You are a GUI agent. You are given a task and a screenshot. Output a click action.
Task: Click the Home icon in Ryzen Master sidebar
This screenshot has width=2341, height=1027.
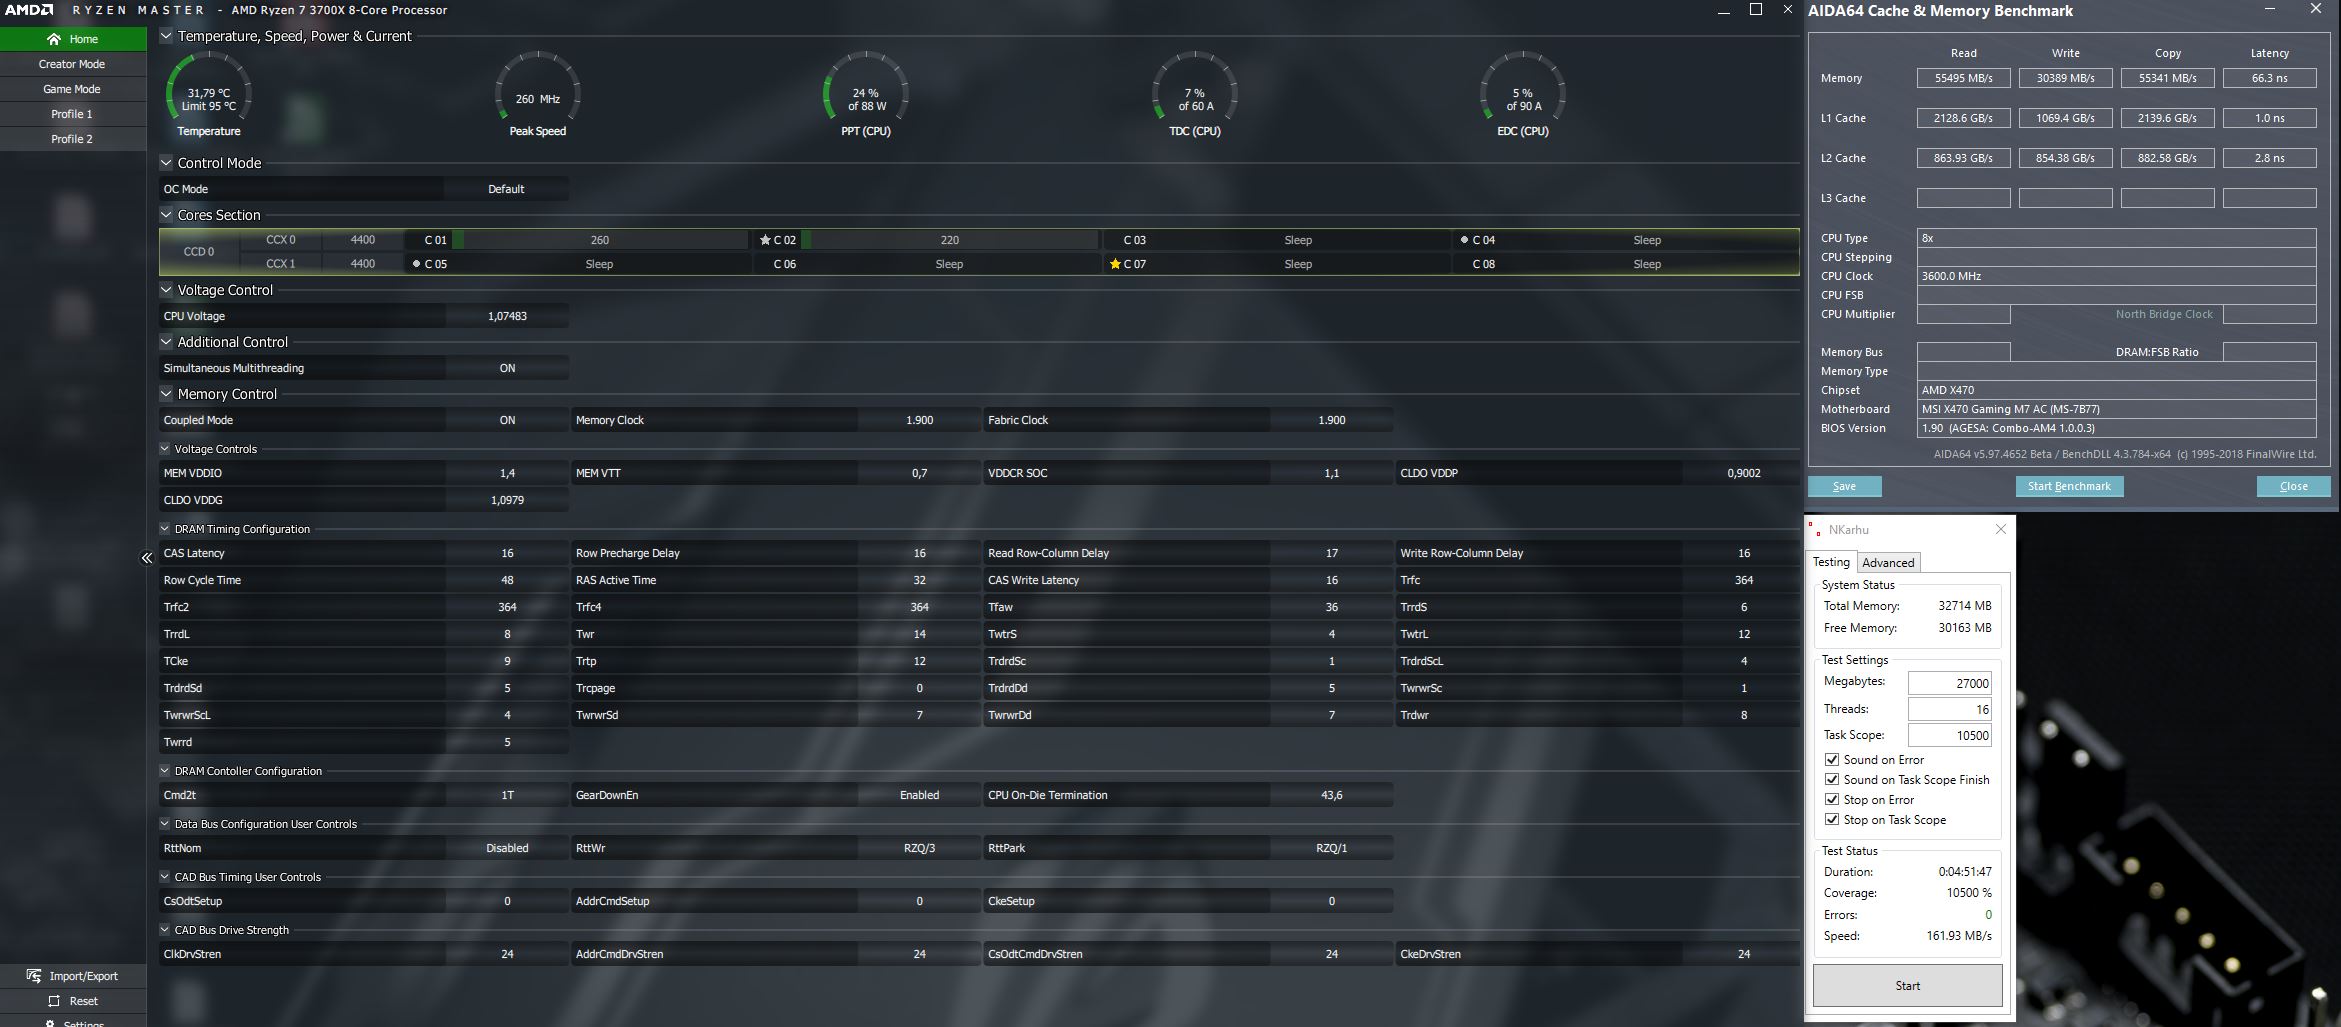[x=54, y=39]
